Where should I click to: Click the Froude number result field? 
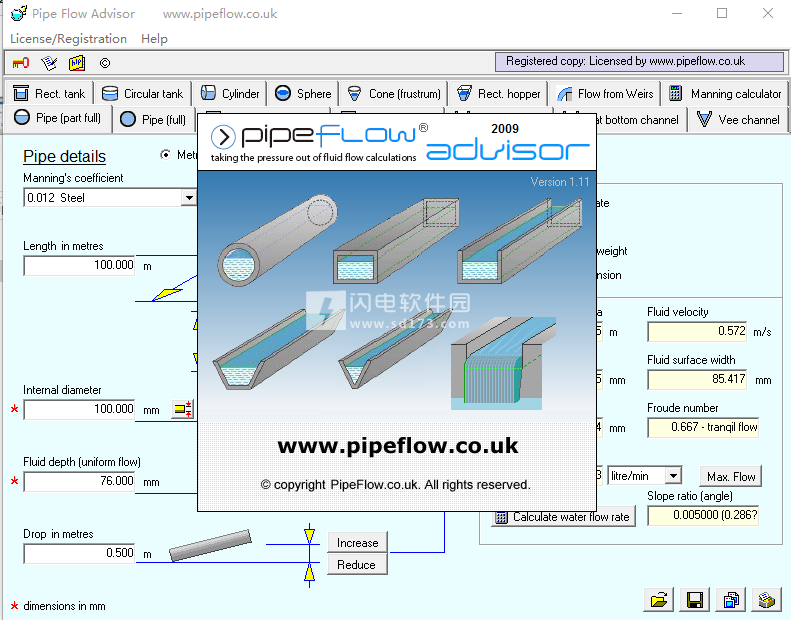(x=703, y=427)
